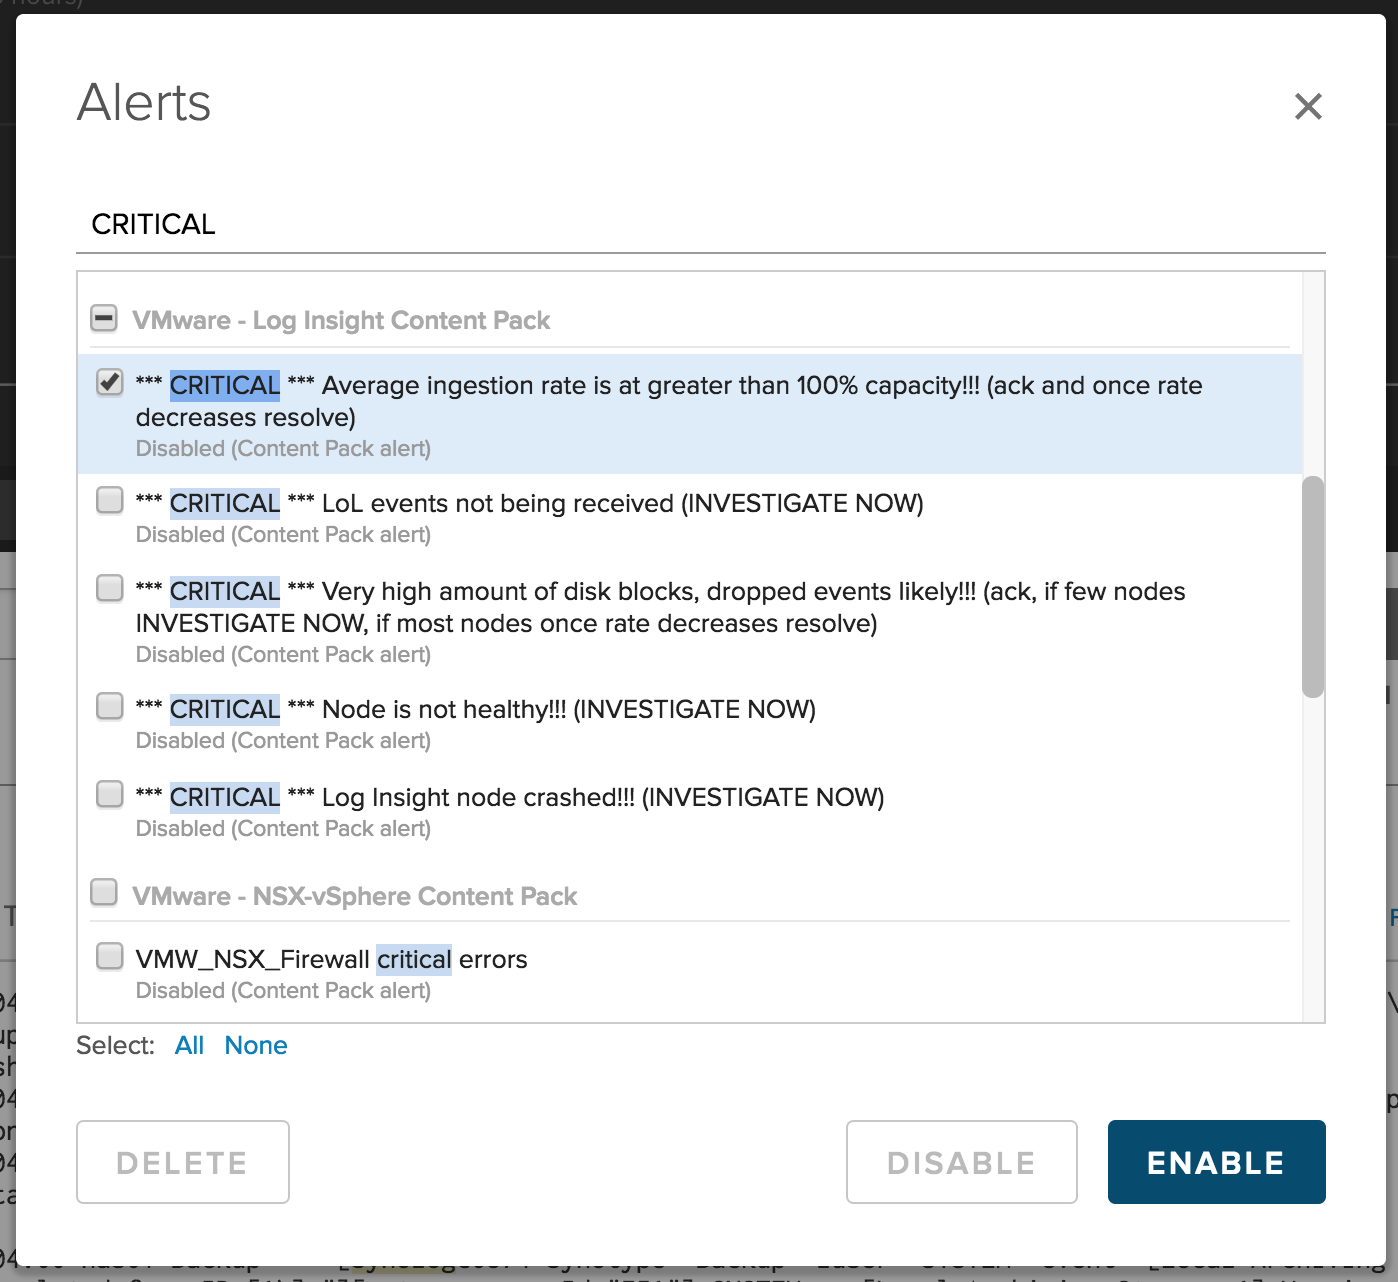Toggle VMware Log Insight Content Pack group checkbox
Image resolution: width=1398 pixels, height=1282 pixels.
tap(104, 319)
